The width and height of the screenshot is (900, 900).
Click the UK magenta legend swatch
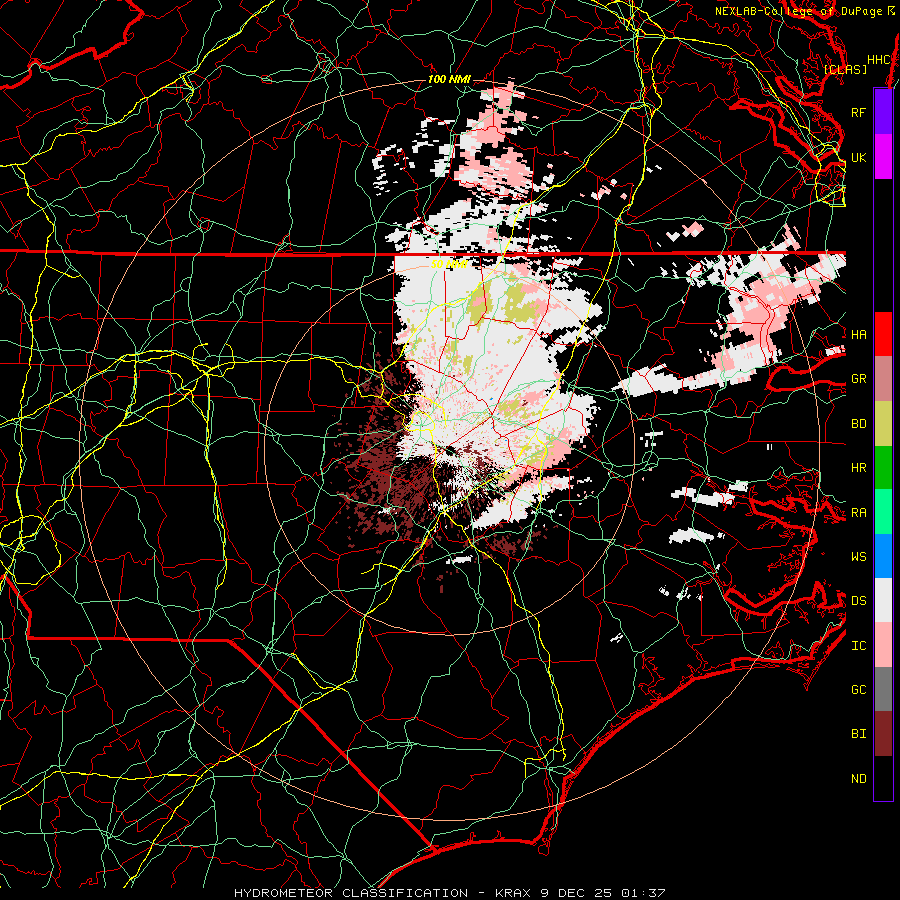pyautogui.click(x=883, y=157)
